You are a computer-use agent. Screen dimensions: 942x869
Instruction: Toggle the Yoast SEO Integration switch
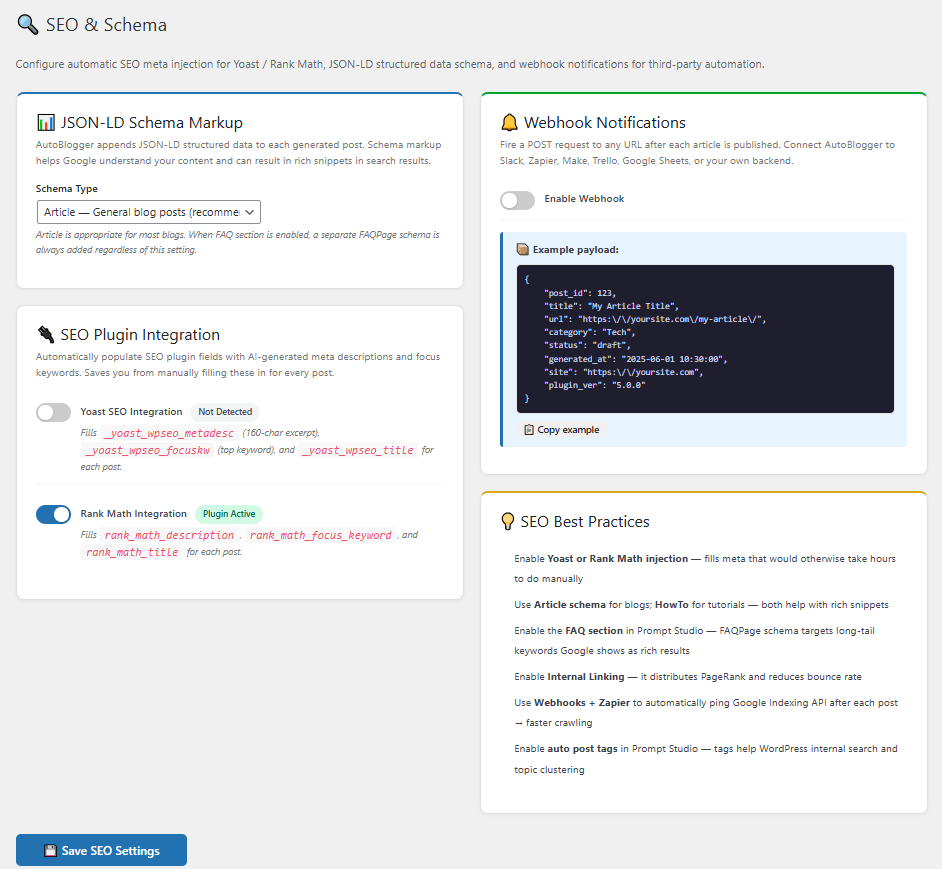click(53, 412)
